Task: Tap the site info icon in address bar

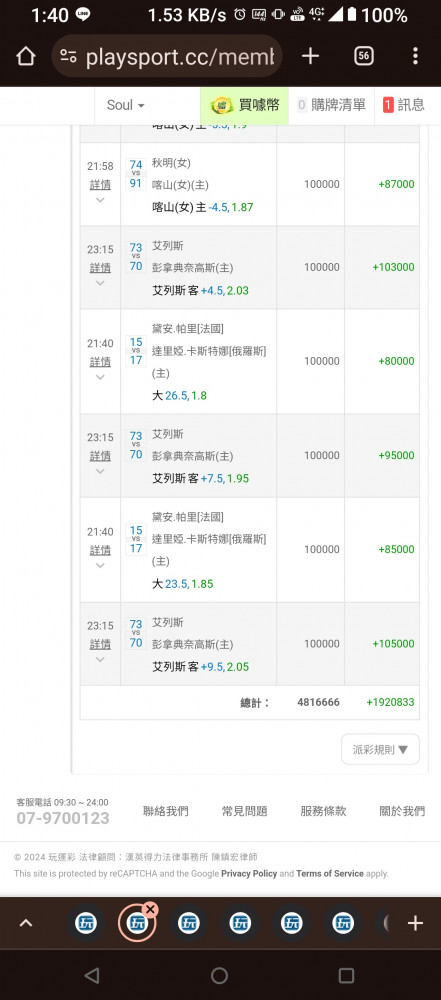Action: tap(68, 56)
